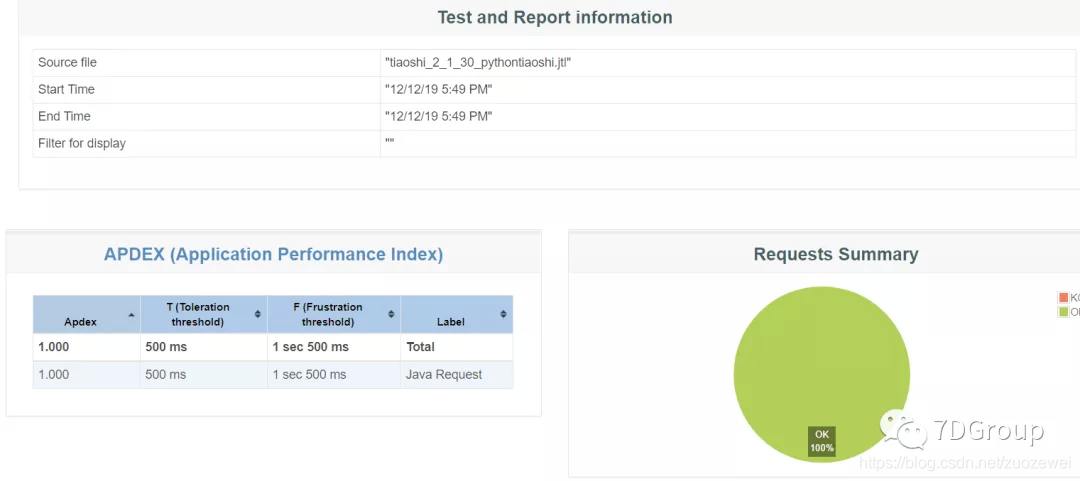
Task: Click the Label column header
Action: point(457,315)
